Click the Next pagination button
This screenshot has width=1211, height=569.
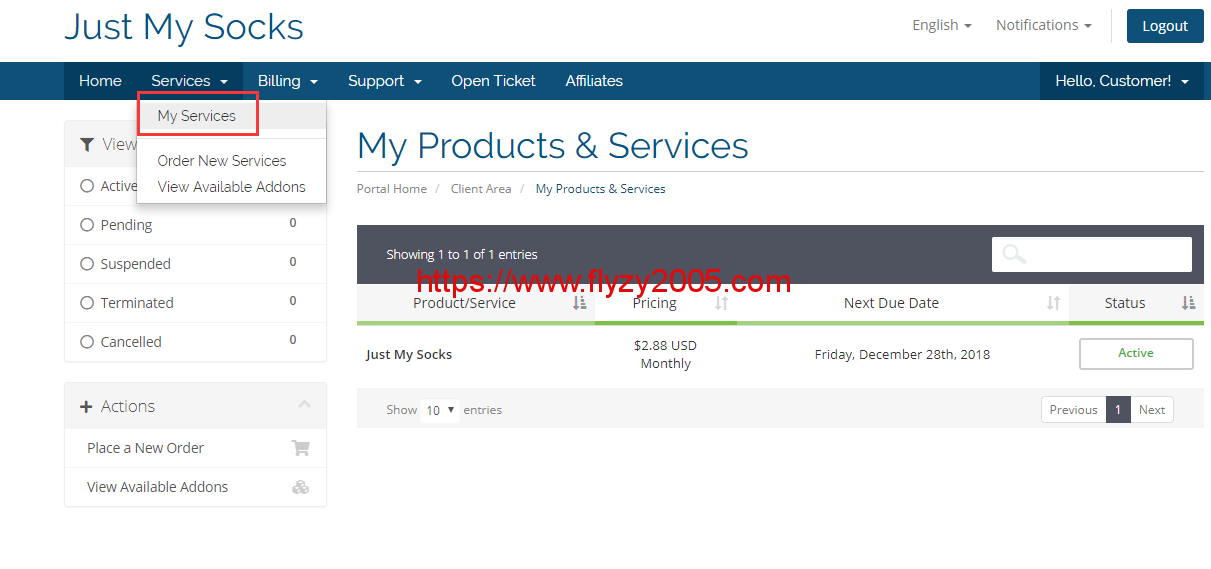pyautogui.click(x=1152, y=410)
